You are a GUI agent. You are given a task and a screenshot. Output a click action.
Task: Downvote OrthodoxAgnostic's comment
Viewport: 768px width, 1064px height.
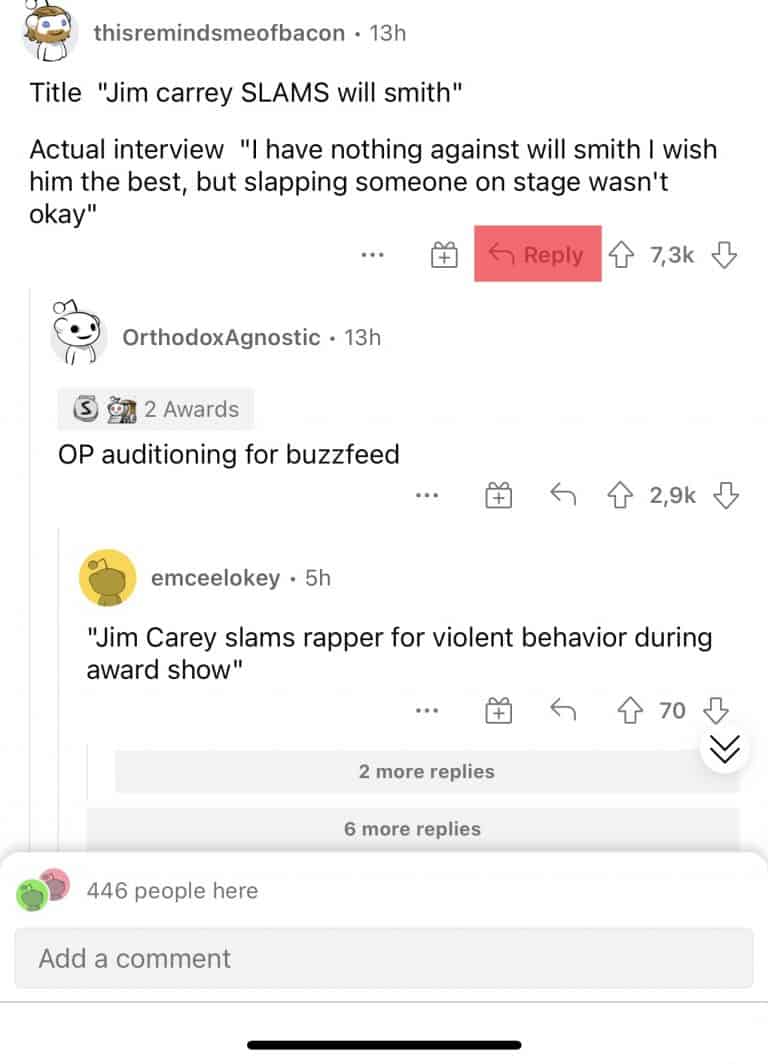726,495
